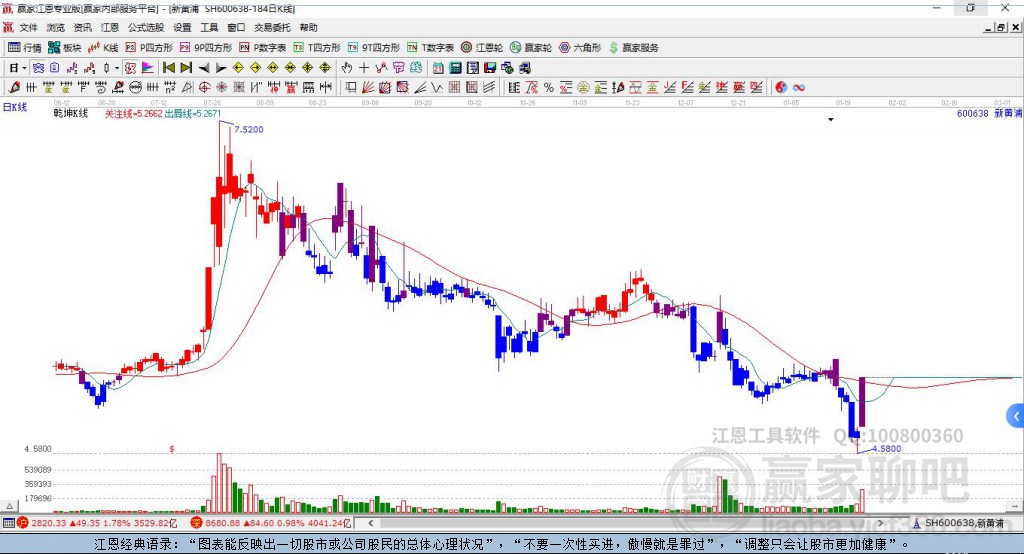Click the 行情 toolbar button
Image resolution: width=1024 pixels, height=554 pixels.
(x=24, y=48)
